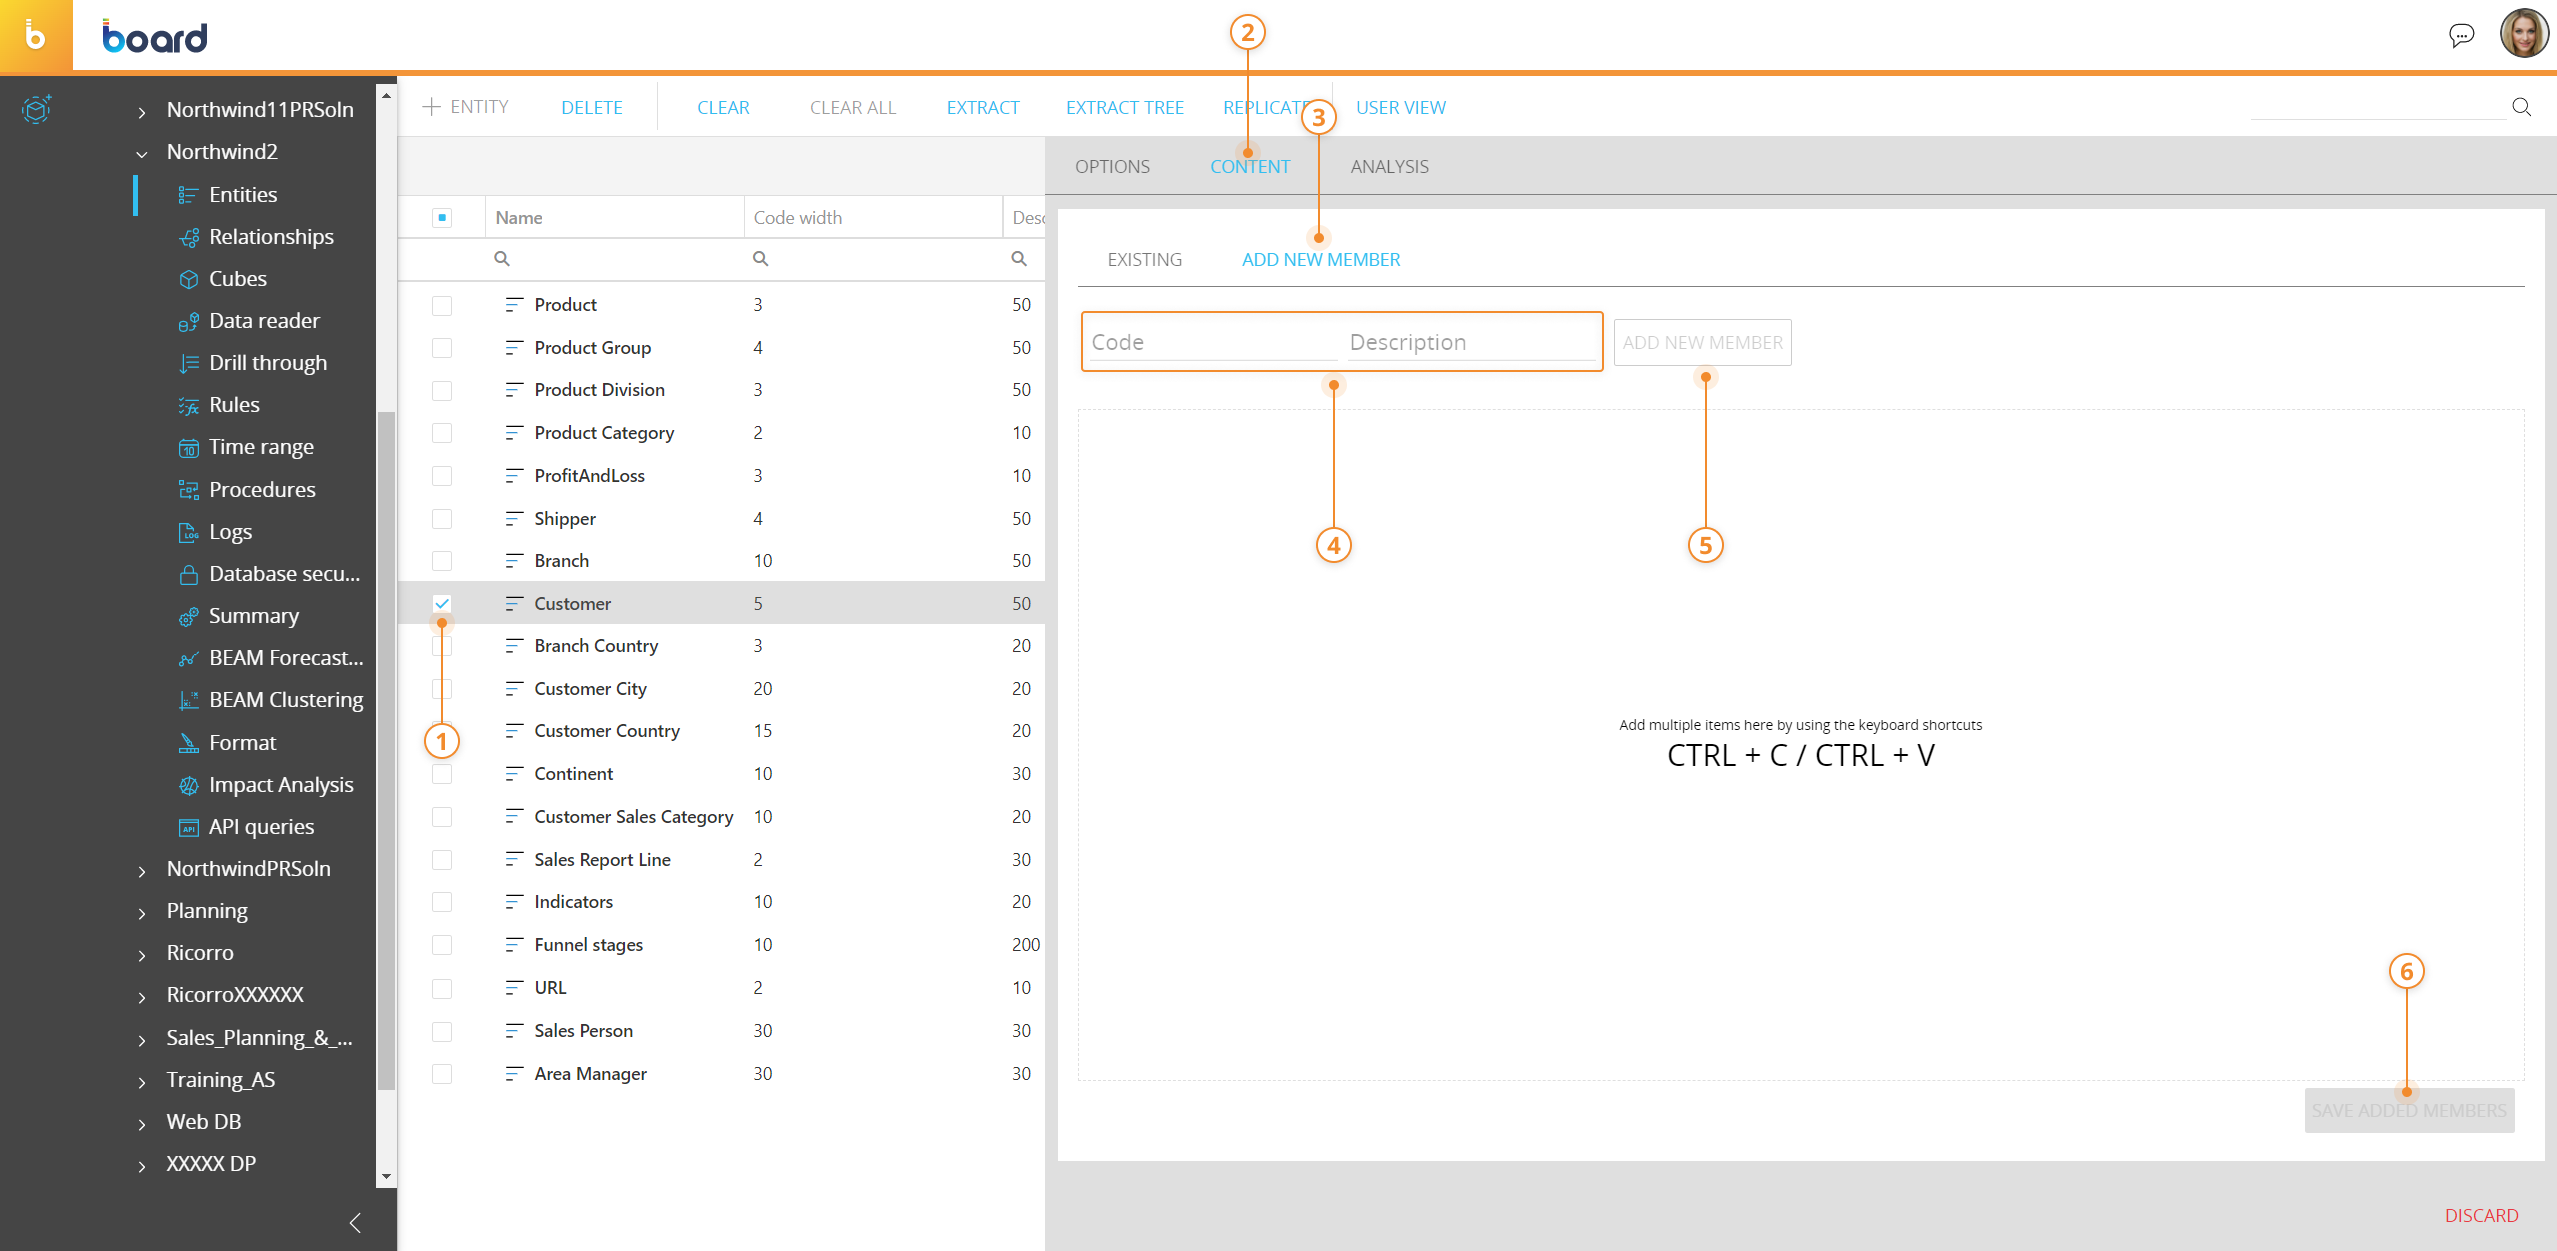
Task: Toggle the select-all header checkbox
Action: pyautogui.click(x=442, y=217)
